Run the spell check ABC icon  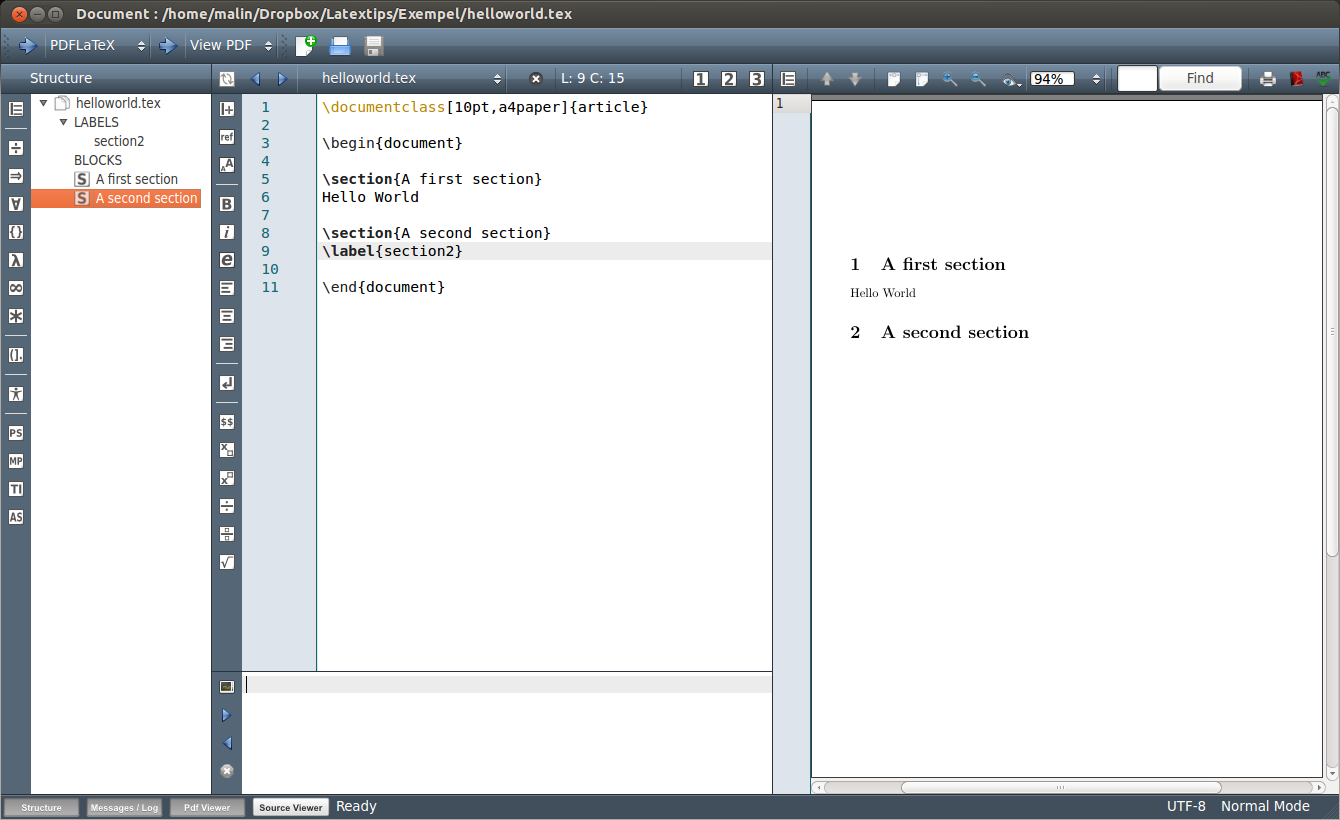[1324, 78]
